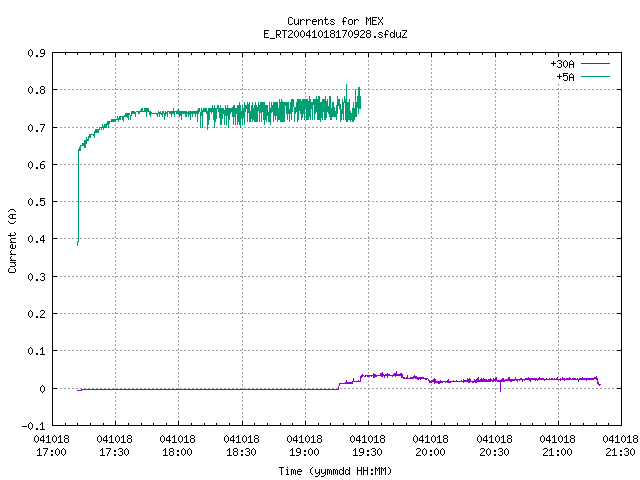The image size is (640, 480).
Task: Click the 0.6 y-axis tick label
Action: [37, 165]
